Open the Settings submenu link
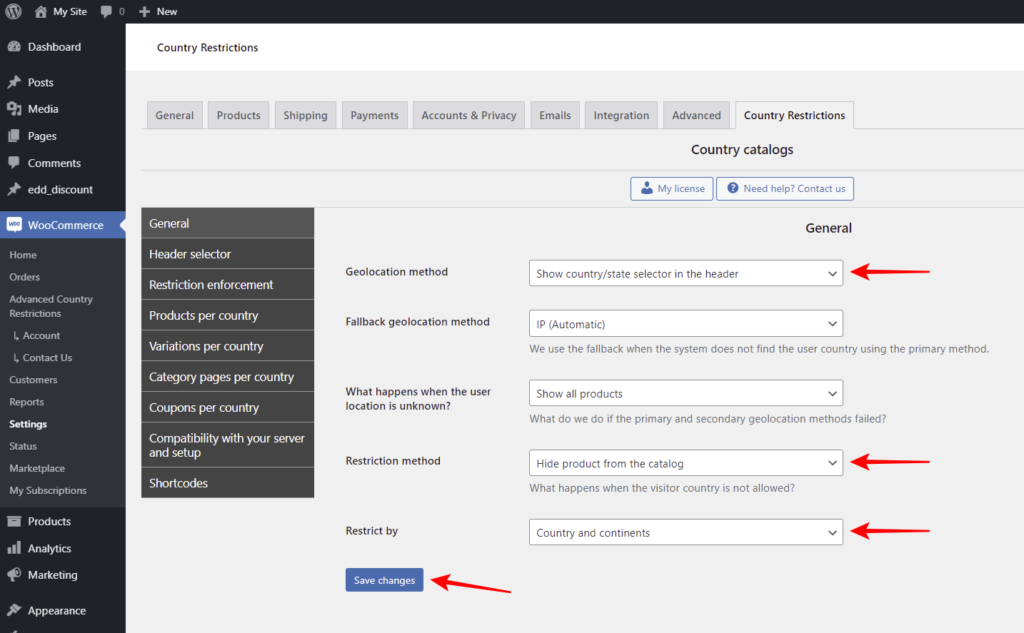Screen dimensions: 1024x633 28,424
